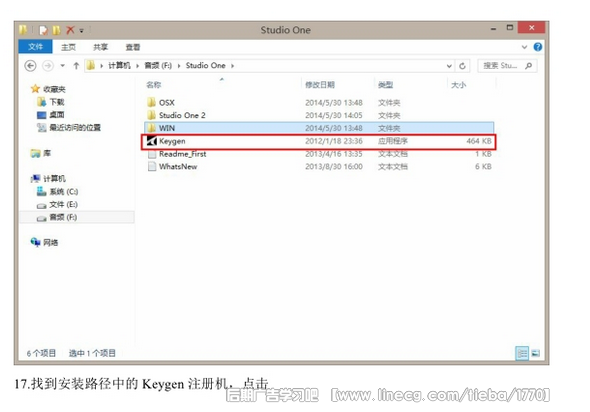Screen dimensions: 590x412
Task: Click the Studio One breadcrumb segment
Action: 205,65
